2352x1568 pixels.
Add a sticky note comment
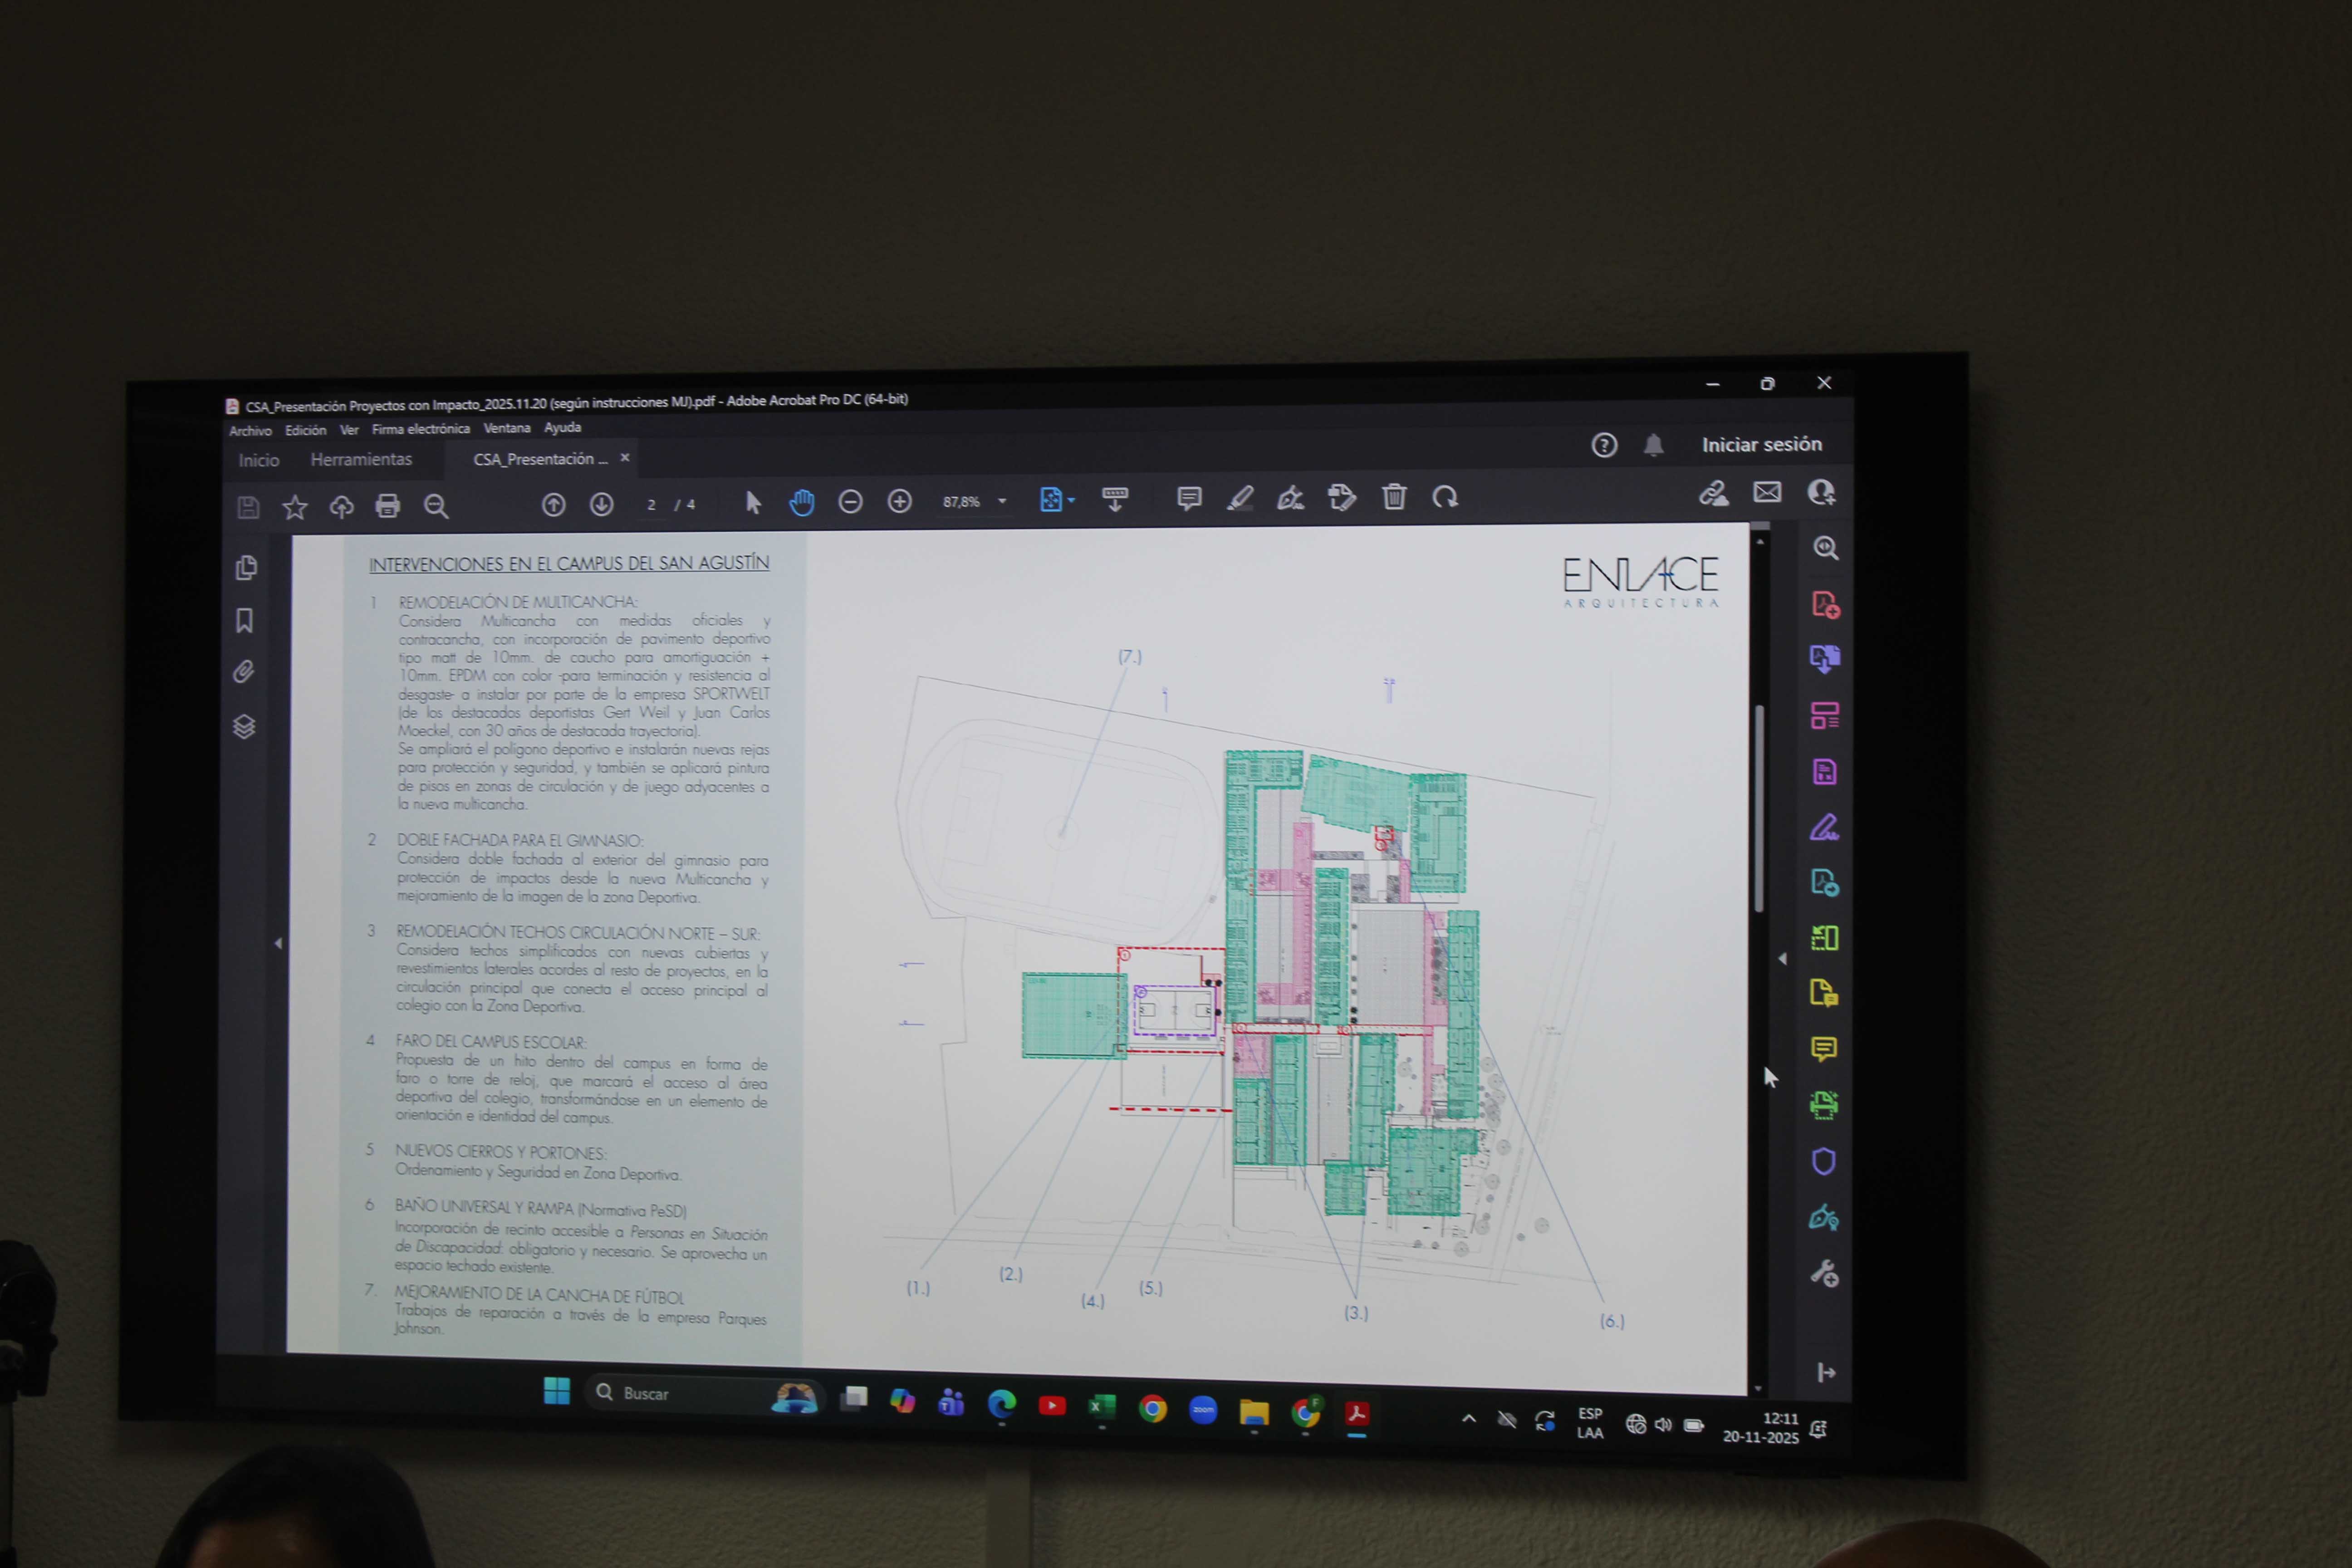[1189, 498]
